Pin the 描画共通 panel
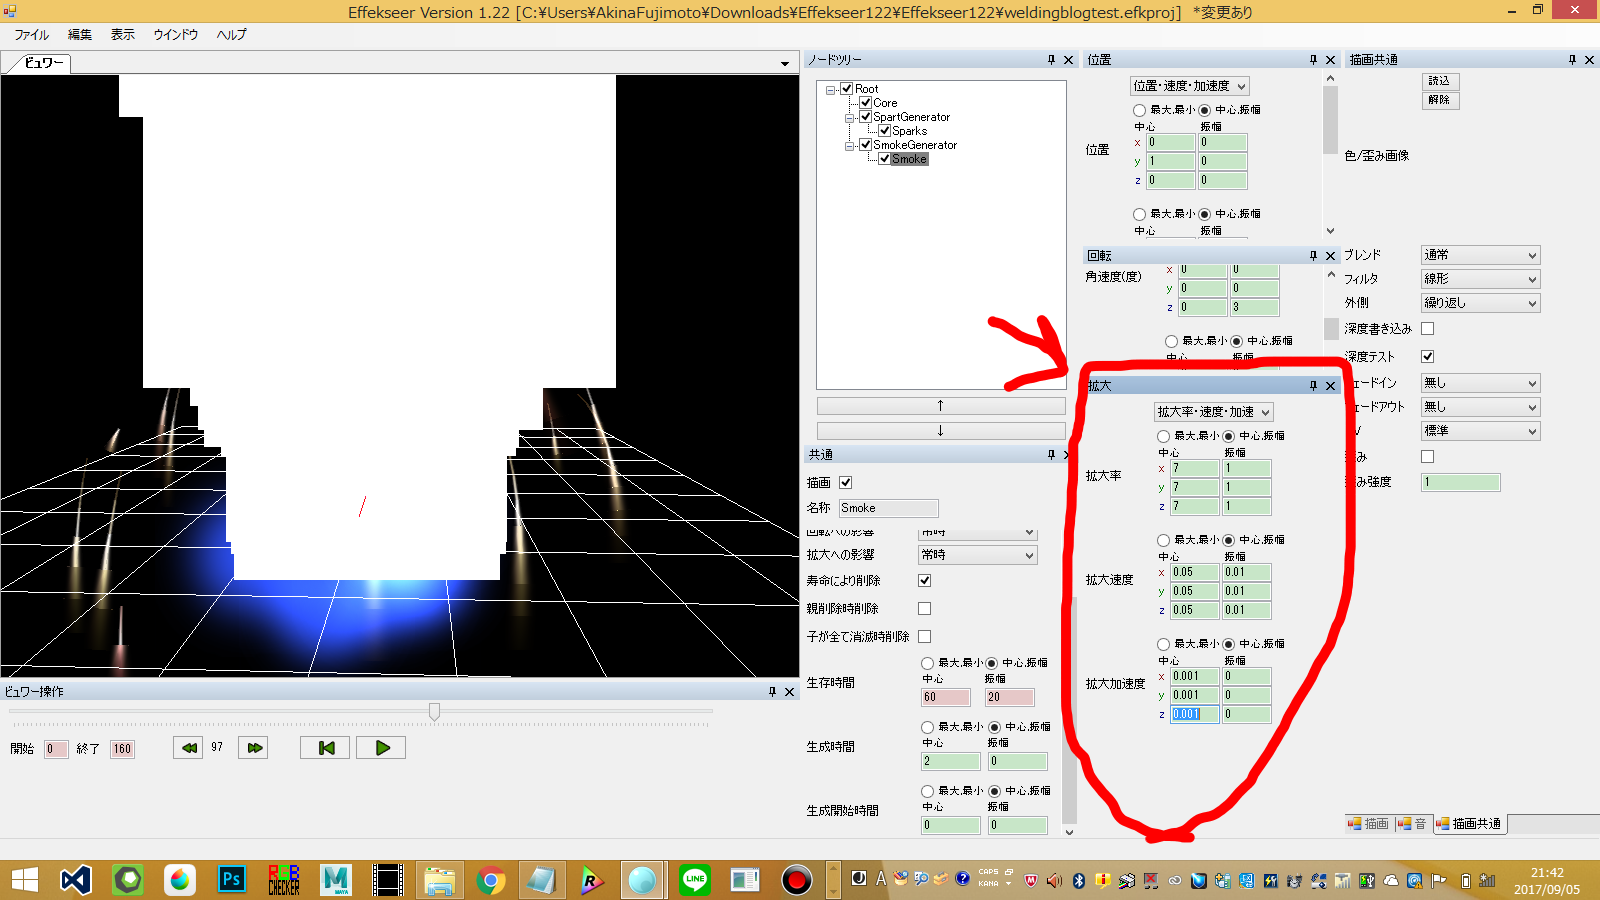1600x900 pixels. tap(1572, 60)
